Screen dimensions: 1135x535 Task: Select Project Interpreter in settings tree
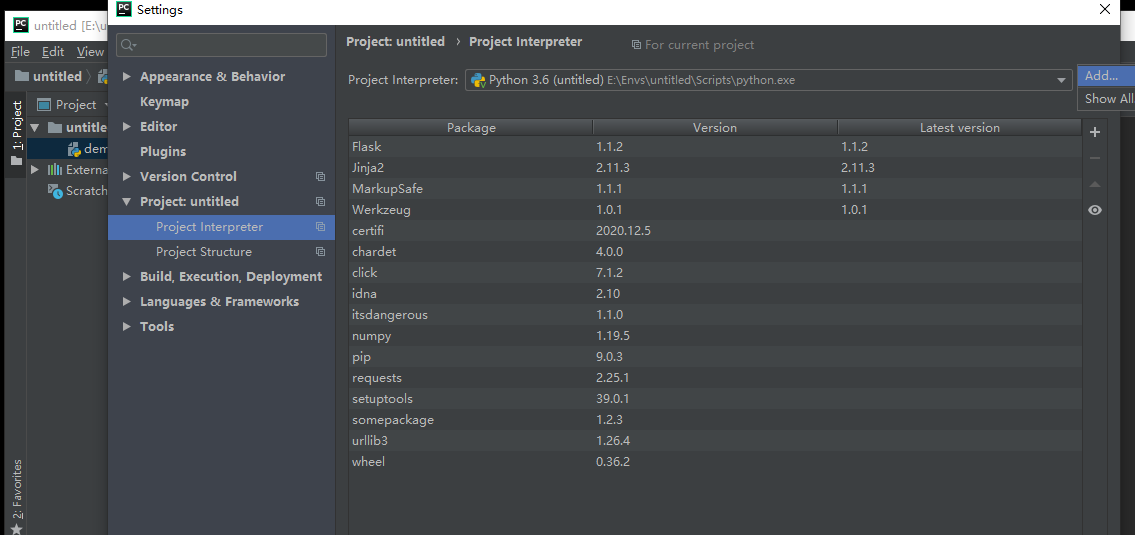[221, 227]
